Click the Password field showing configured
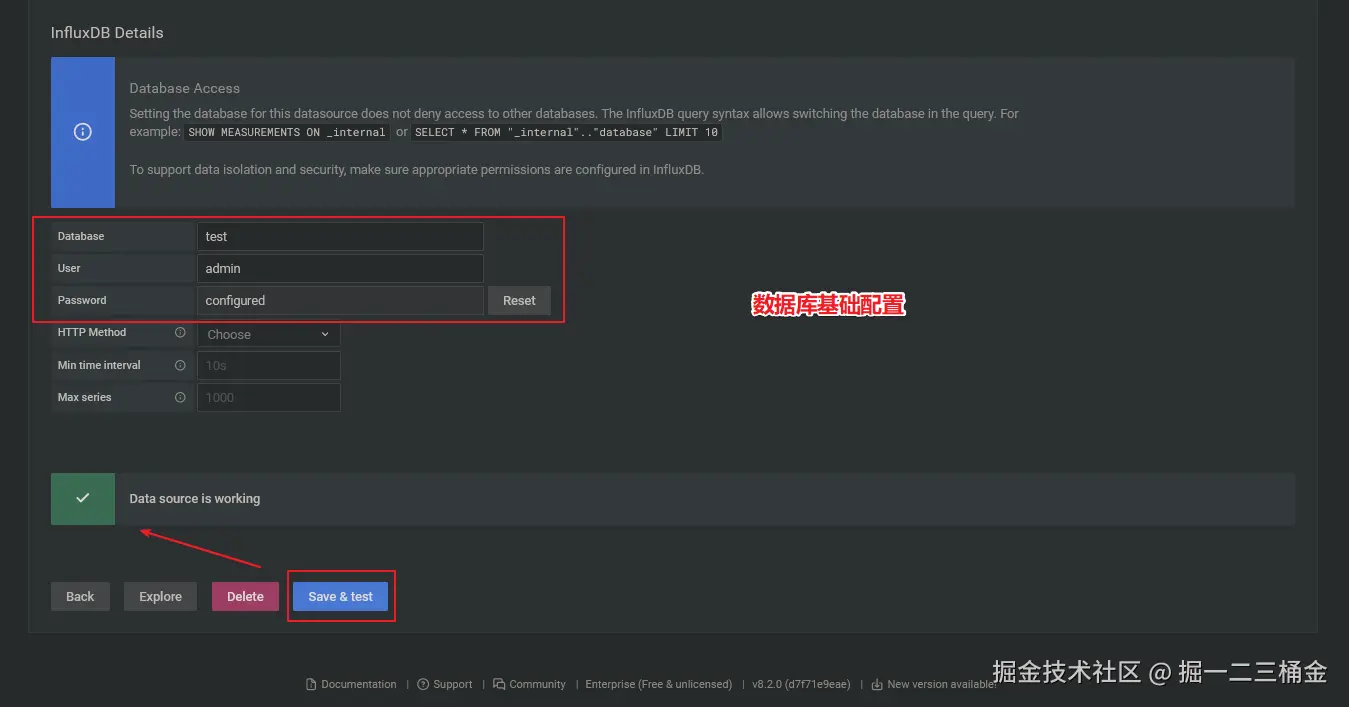1349x707 pixels. pyautogui.click(x=340, y=300)
